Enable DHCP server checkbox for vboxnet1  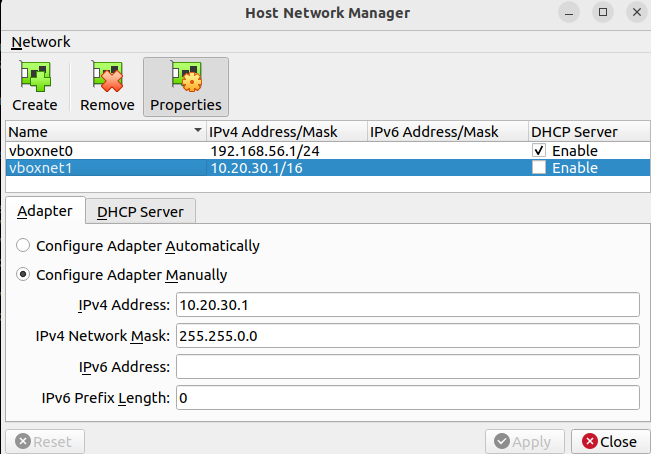point(540,168)
